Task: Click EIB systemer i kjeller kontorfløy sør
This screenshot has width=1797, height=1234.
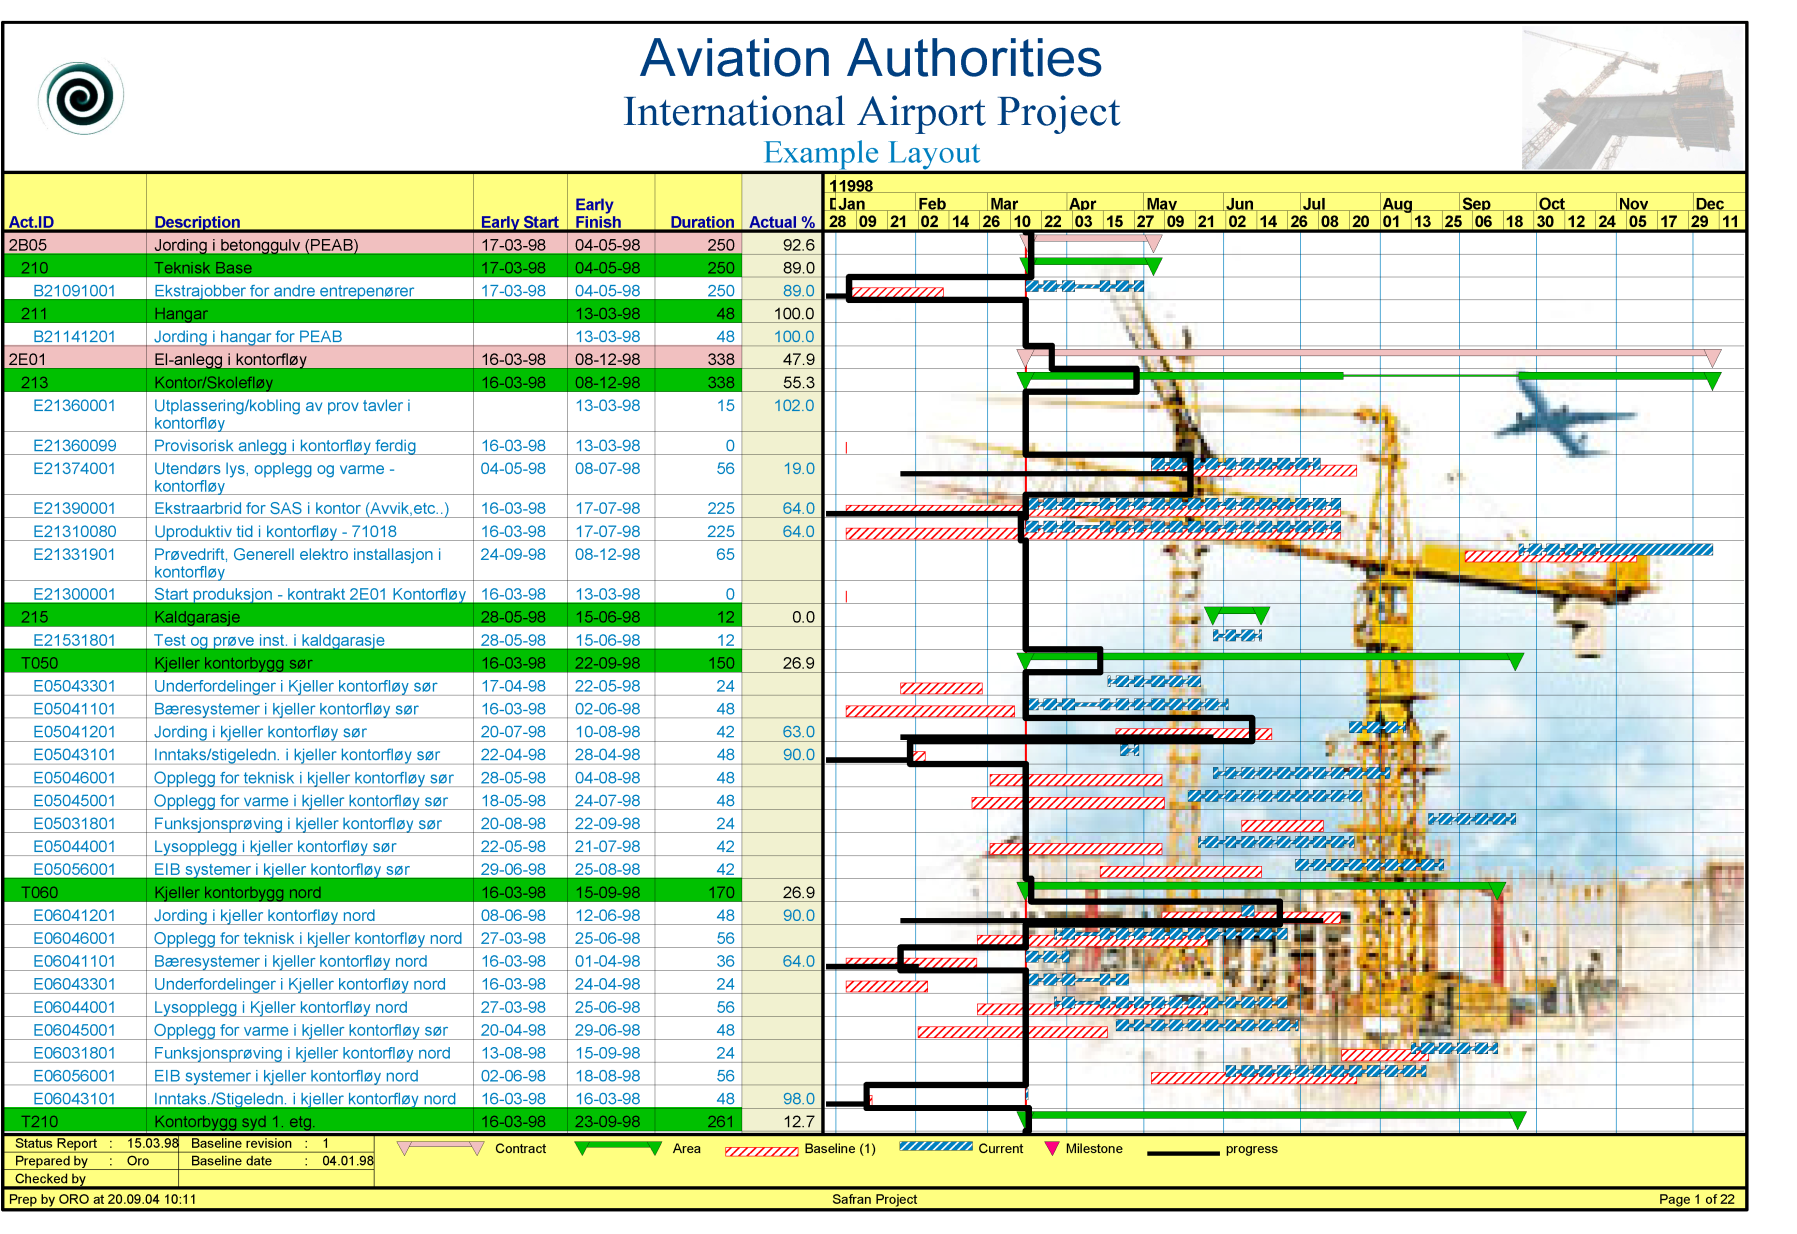Action: [281, 871]
